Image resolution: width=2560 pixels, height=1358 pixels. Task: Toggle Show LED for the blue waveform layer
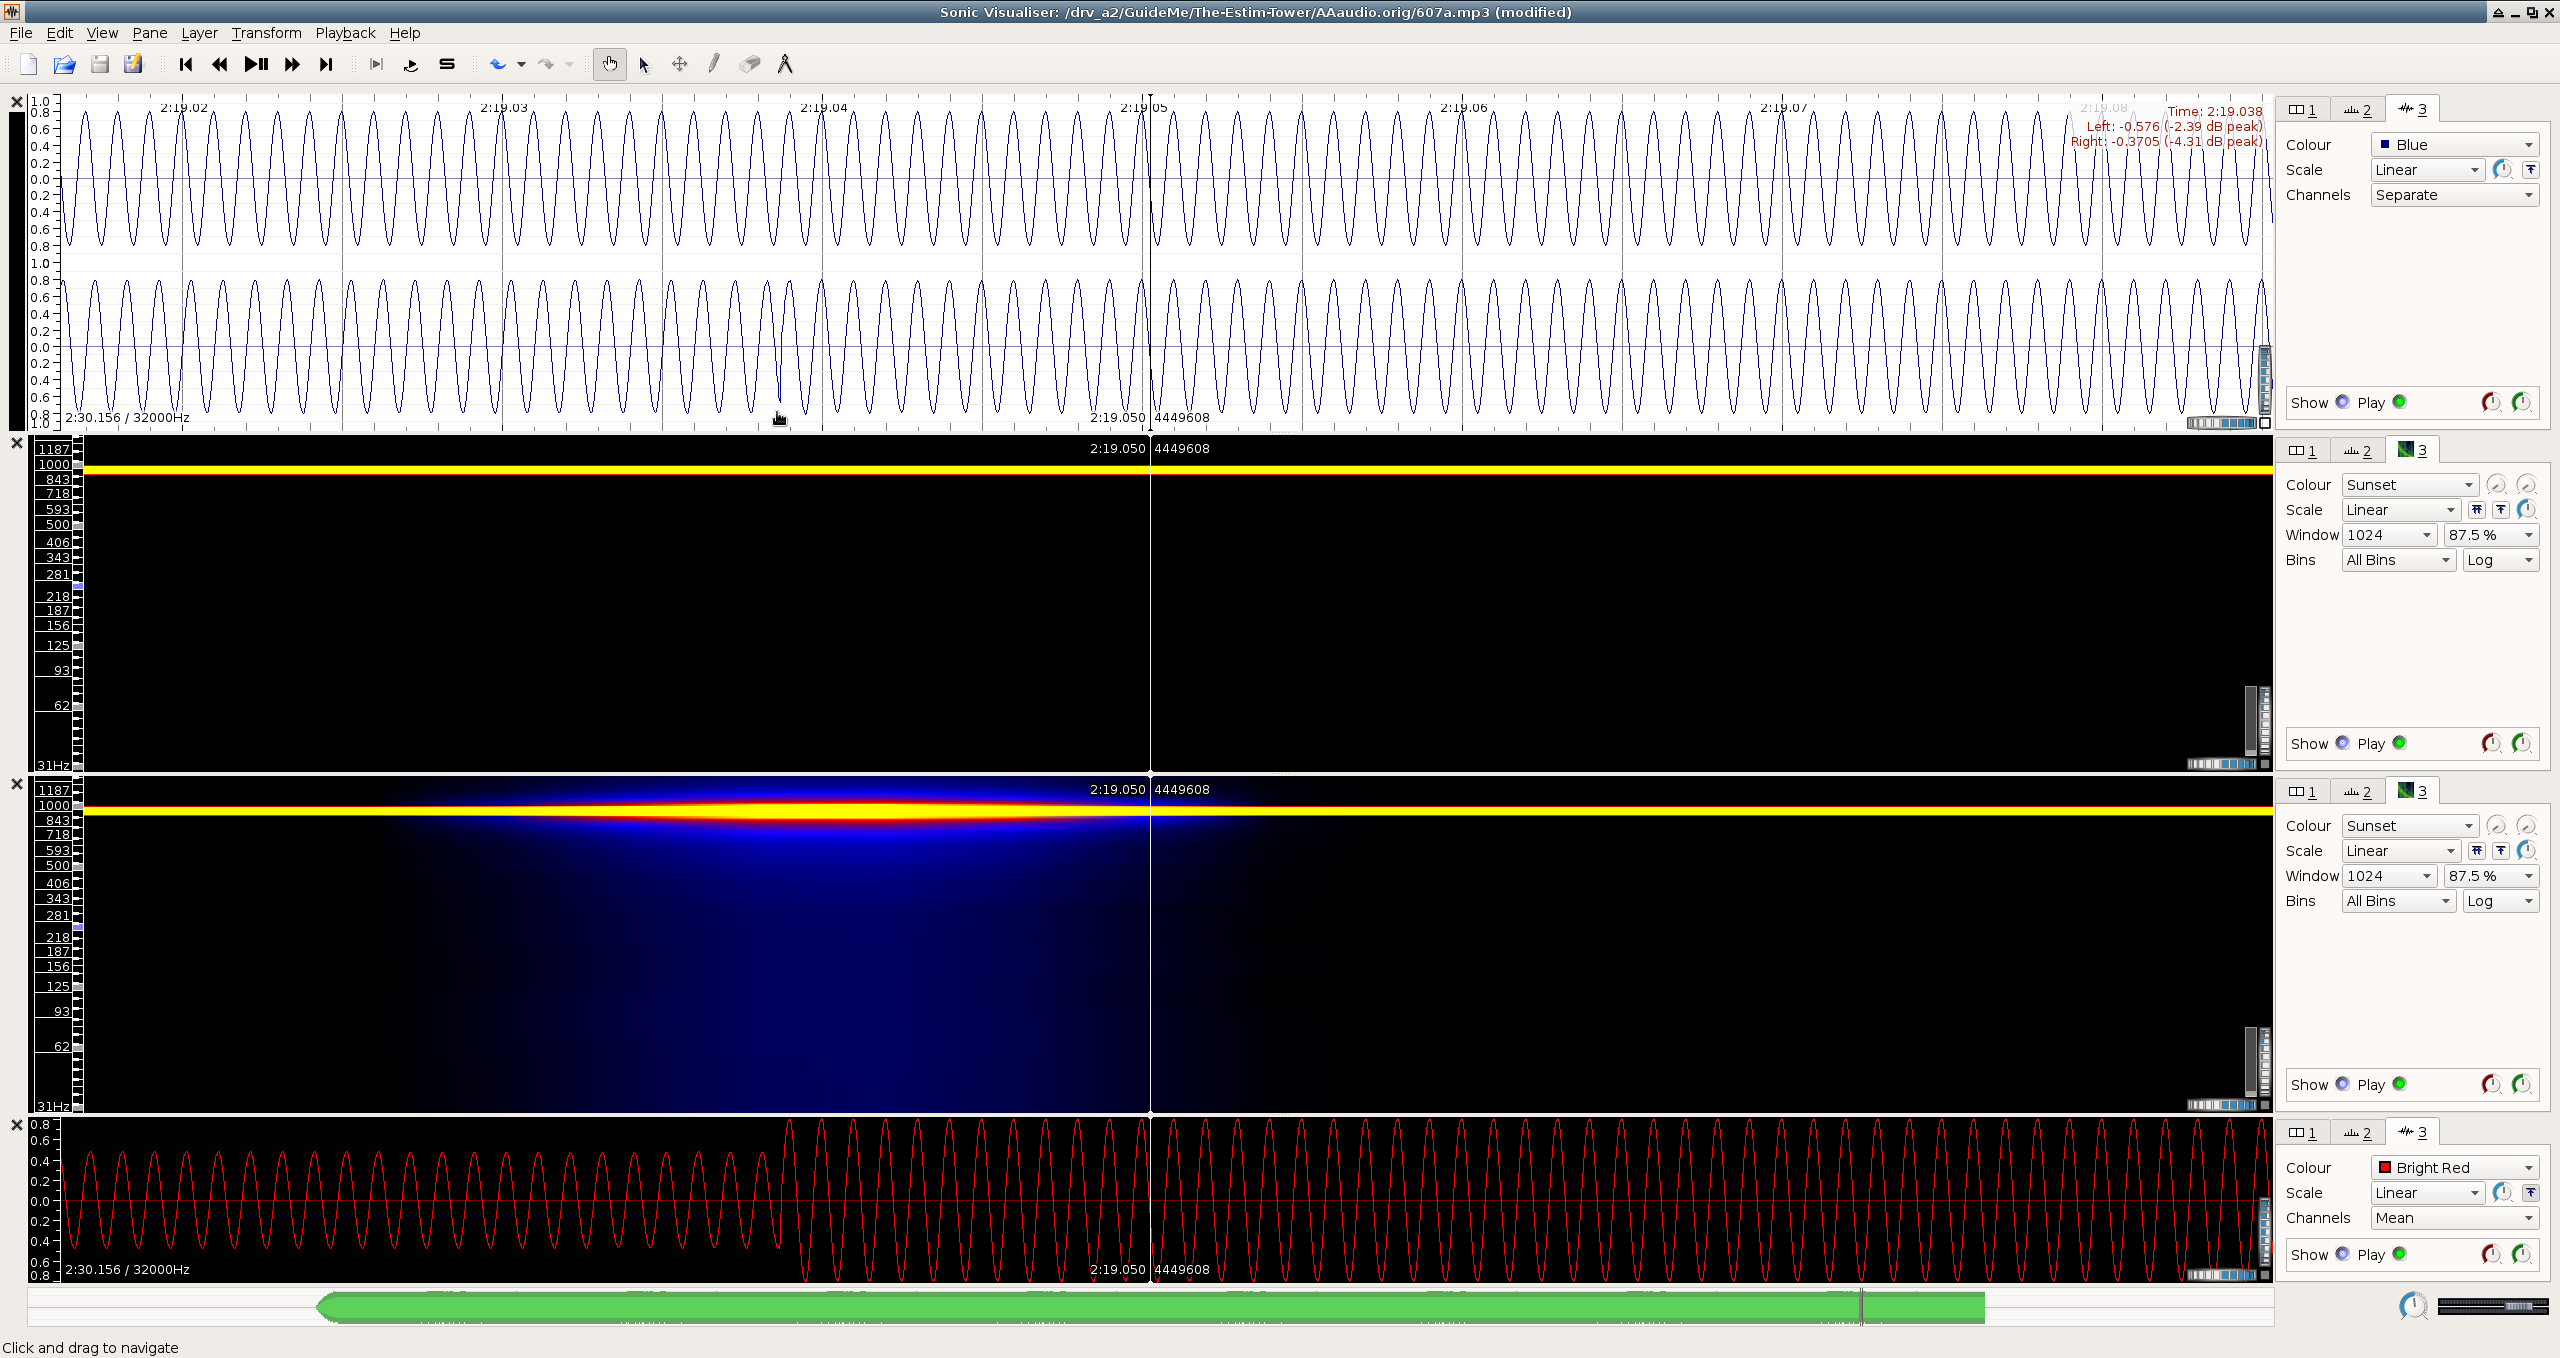click(x=2342, y=402)
